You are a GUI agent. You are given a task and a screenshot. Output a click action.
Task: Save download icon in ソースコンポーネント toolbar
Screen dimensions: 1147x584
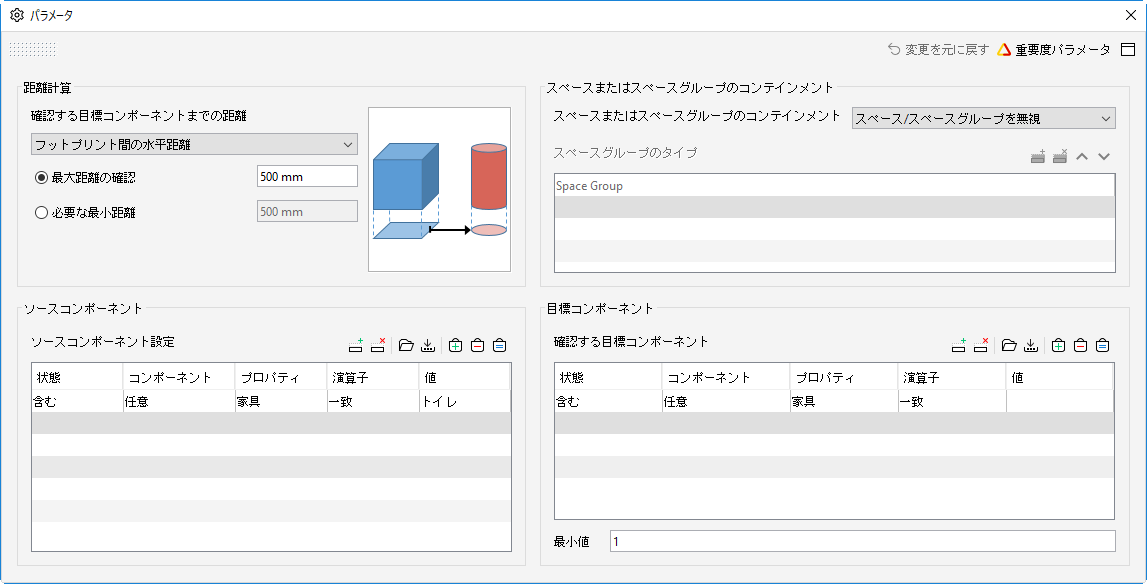[428, 345]
